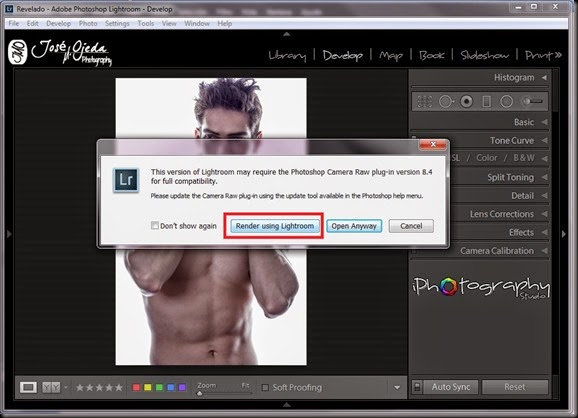Apply the blue color label
This screenshot has width=578, height=418.
pos(171,387)
